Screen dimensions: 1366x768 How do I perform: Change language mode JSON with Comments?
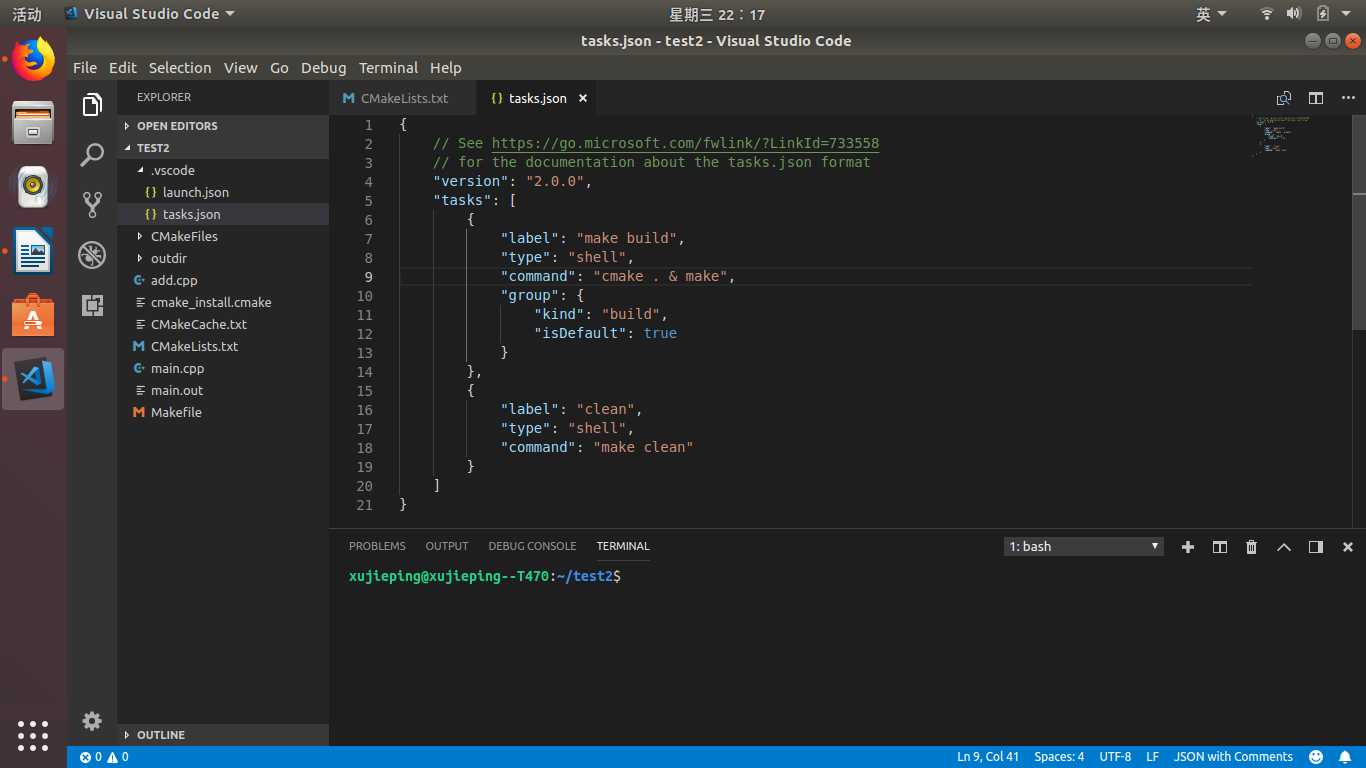click(1233, 757)
